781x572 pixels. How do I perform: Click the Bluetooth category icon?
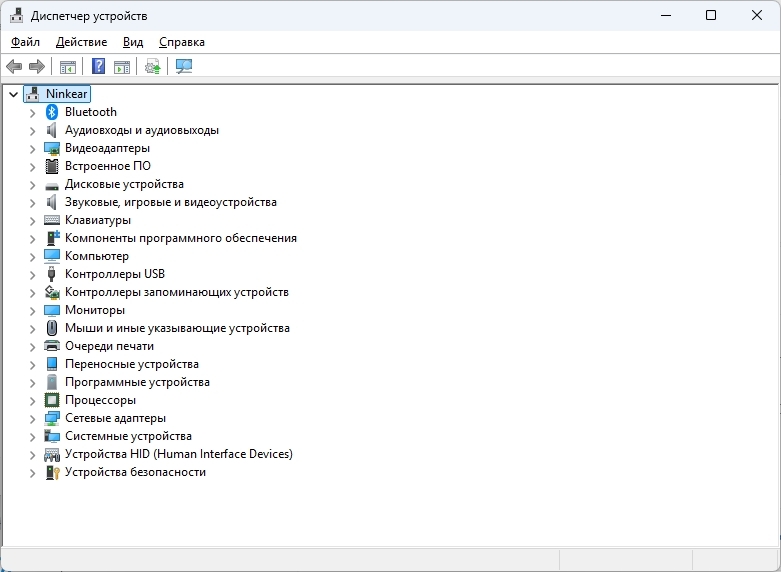click(52, 112)
